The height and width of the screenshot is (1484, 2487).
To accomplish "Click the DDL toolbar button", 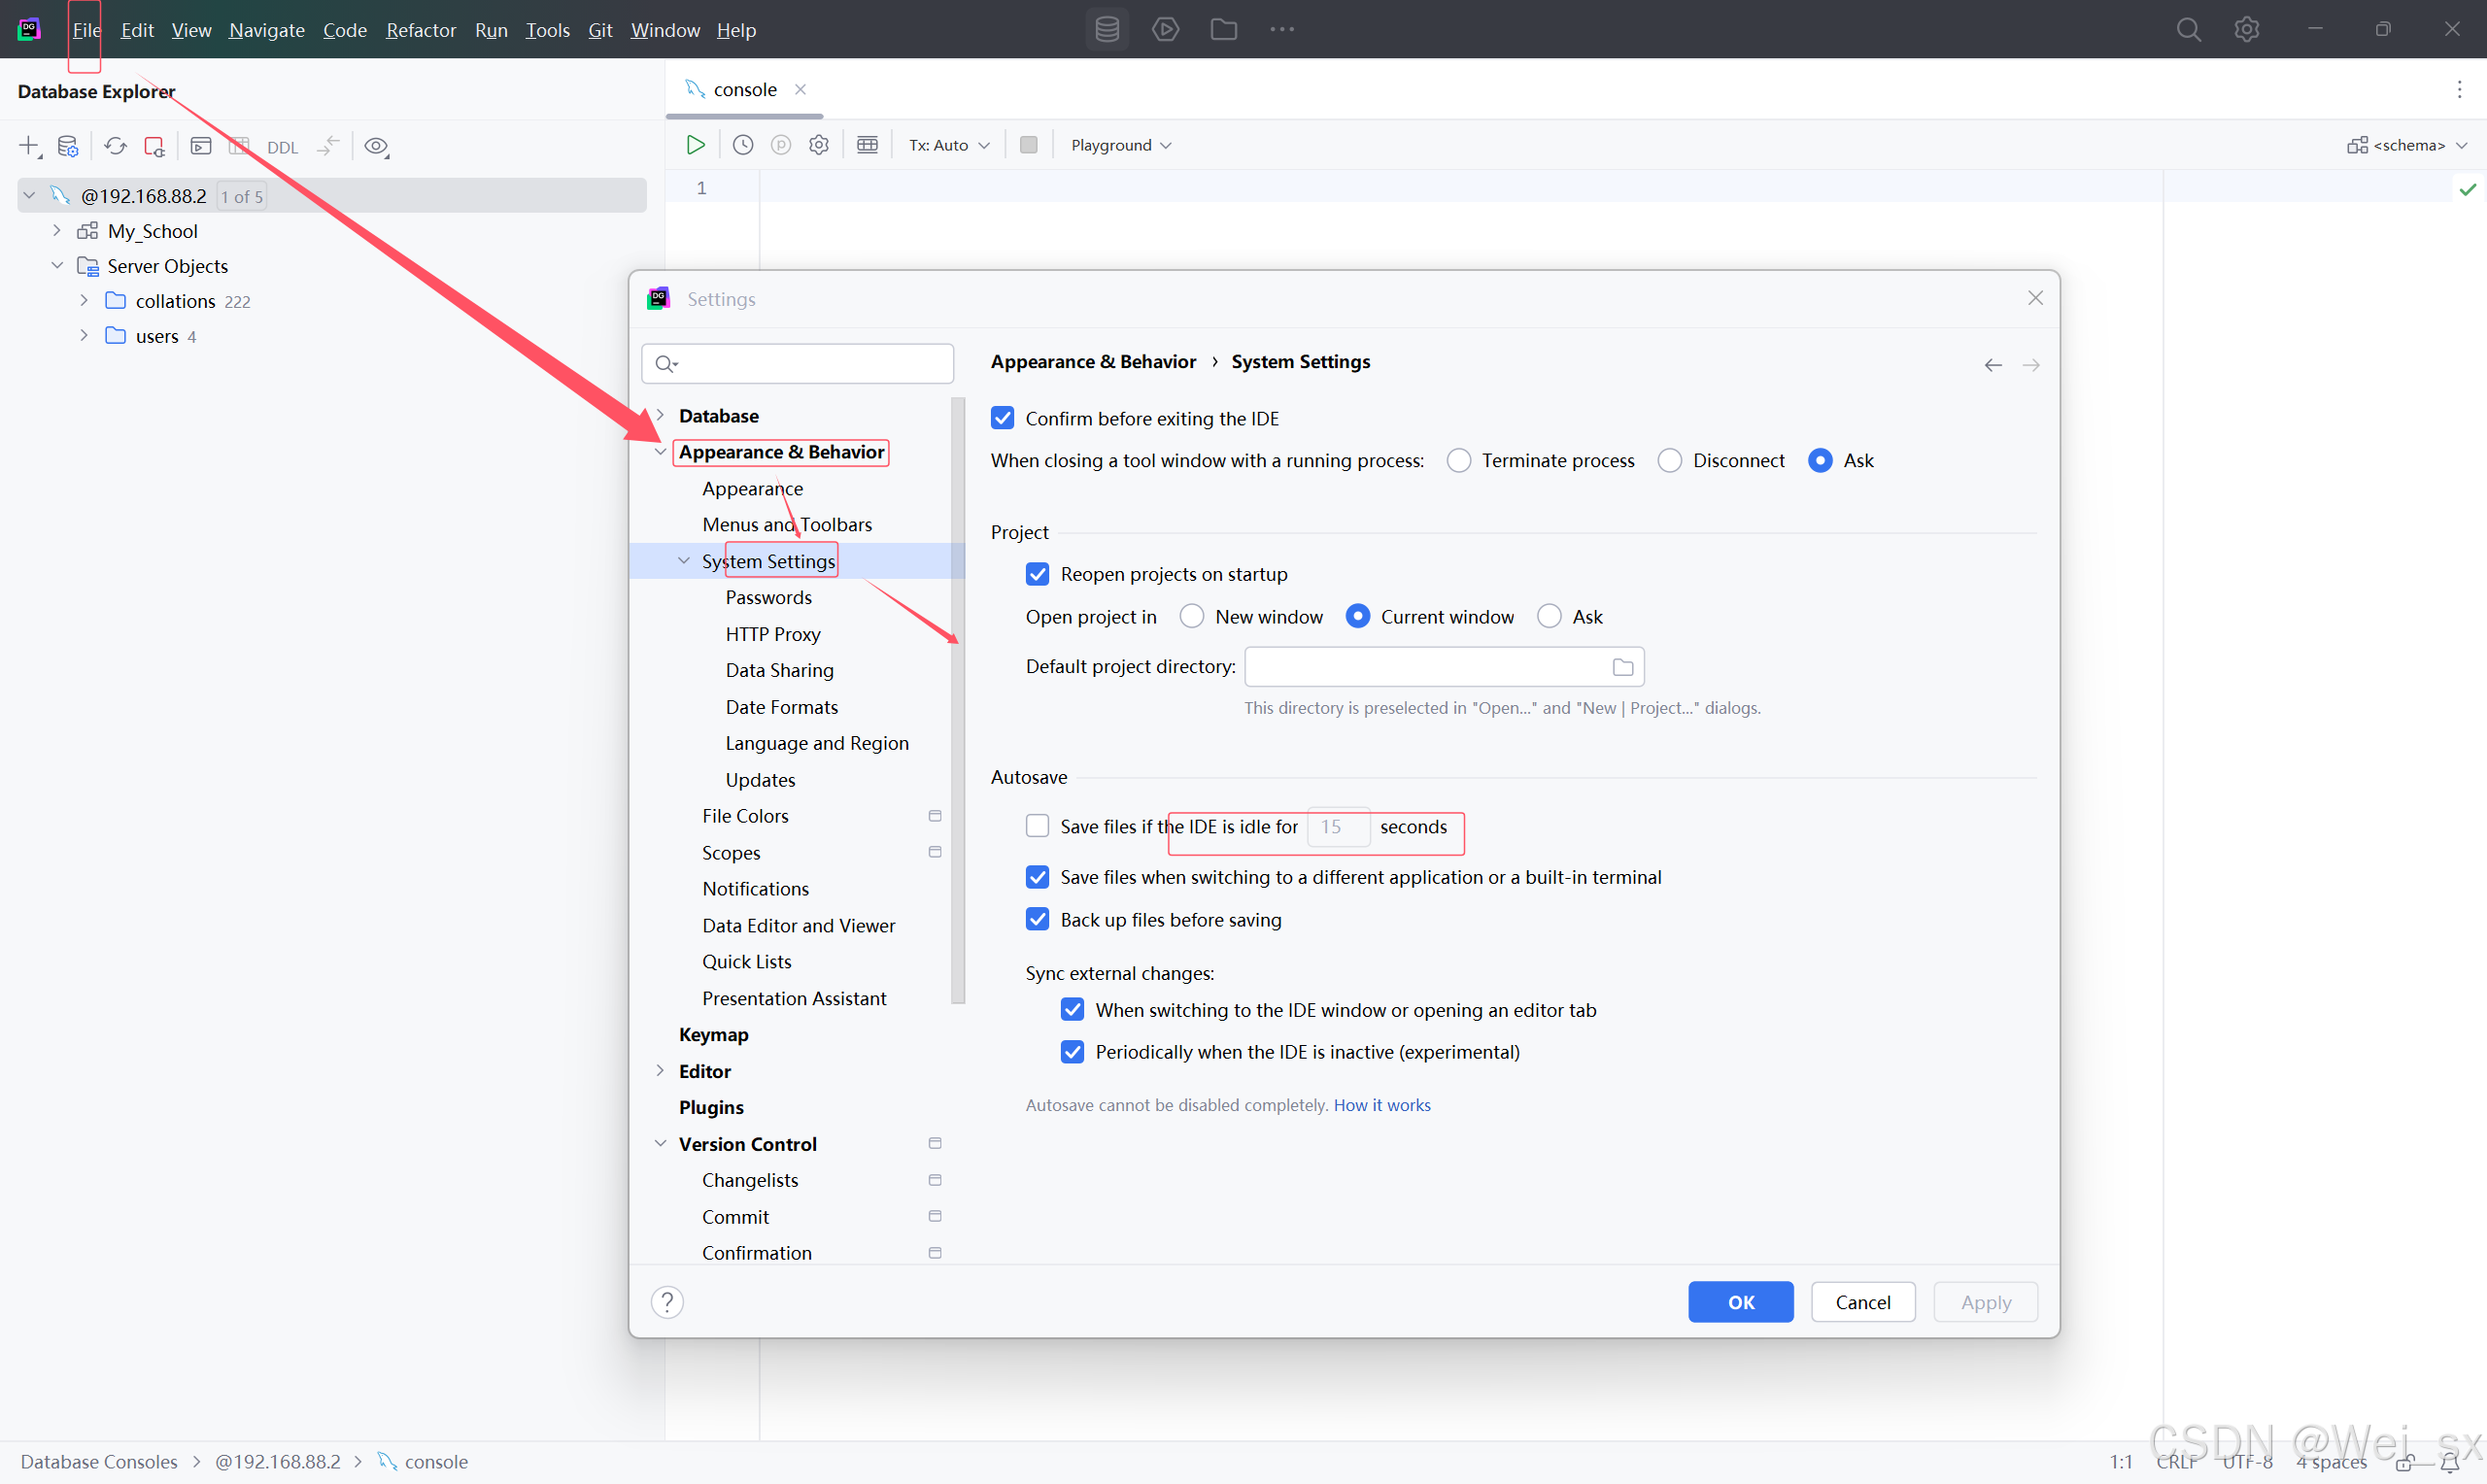I will [x=282, y=147].
